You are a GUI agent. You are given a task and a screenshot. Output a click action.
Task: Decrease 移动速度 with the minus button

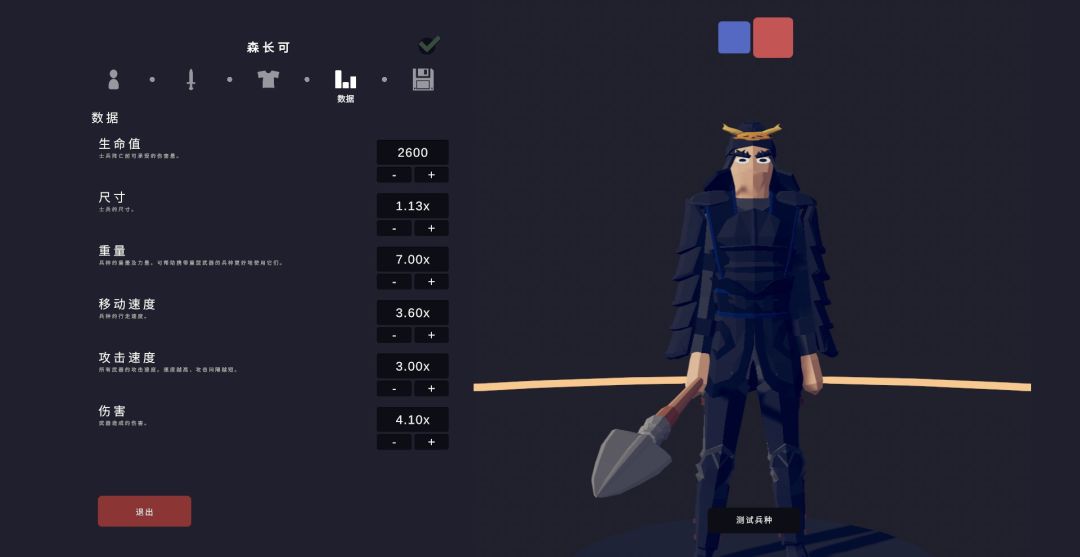pos(394,335)
